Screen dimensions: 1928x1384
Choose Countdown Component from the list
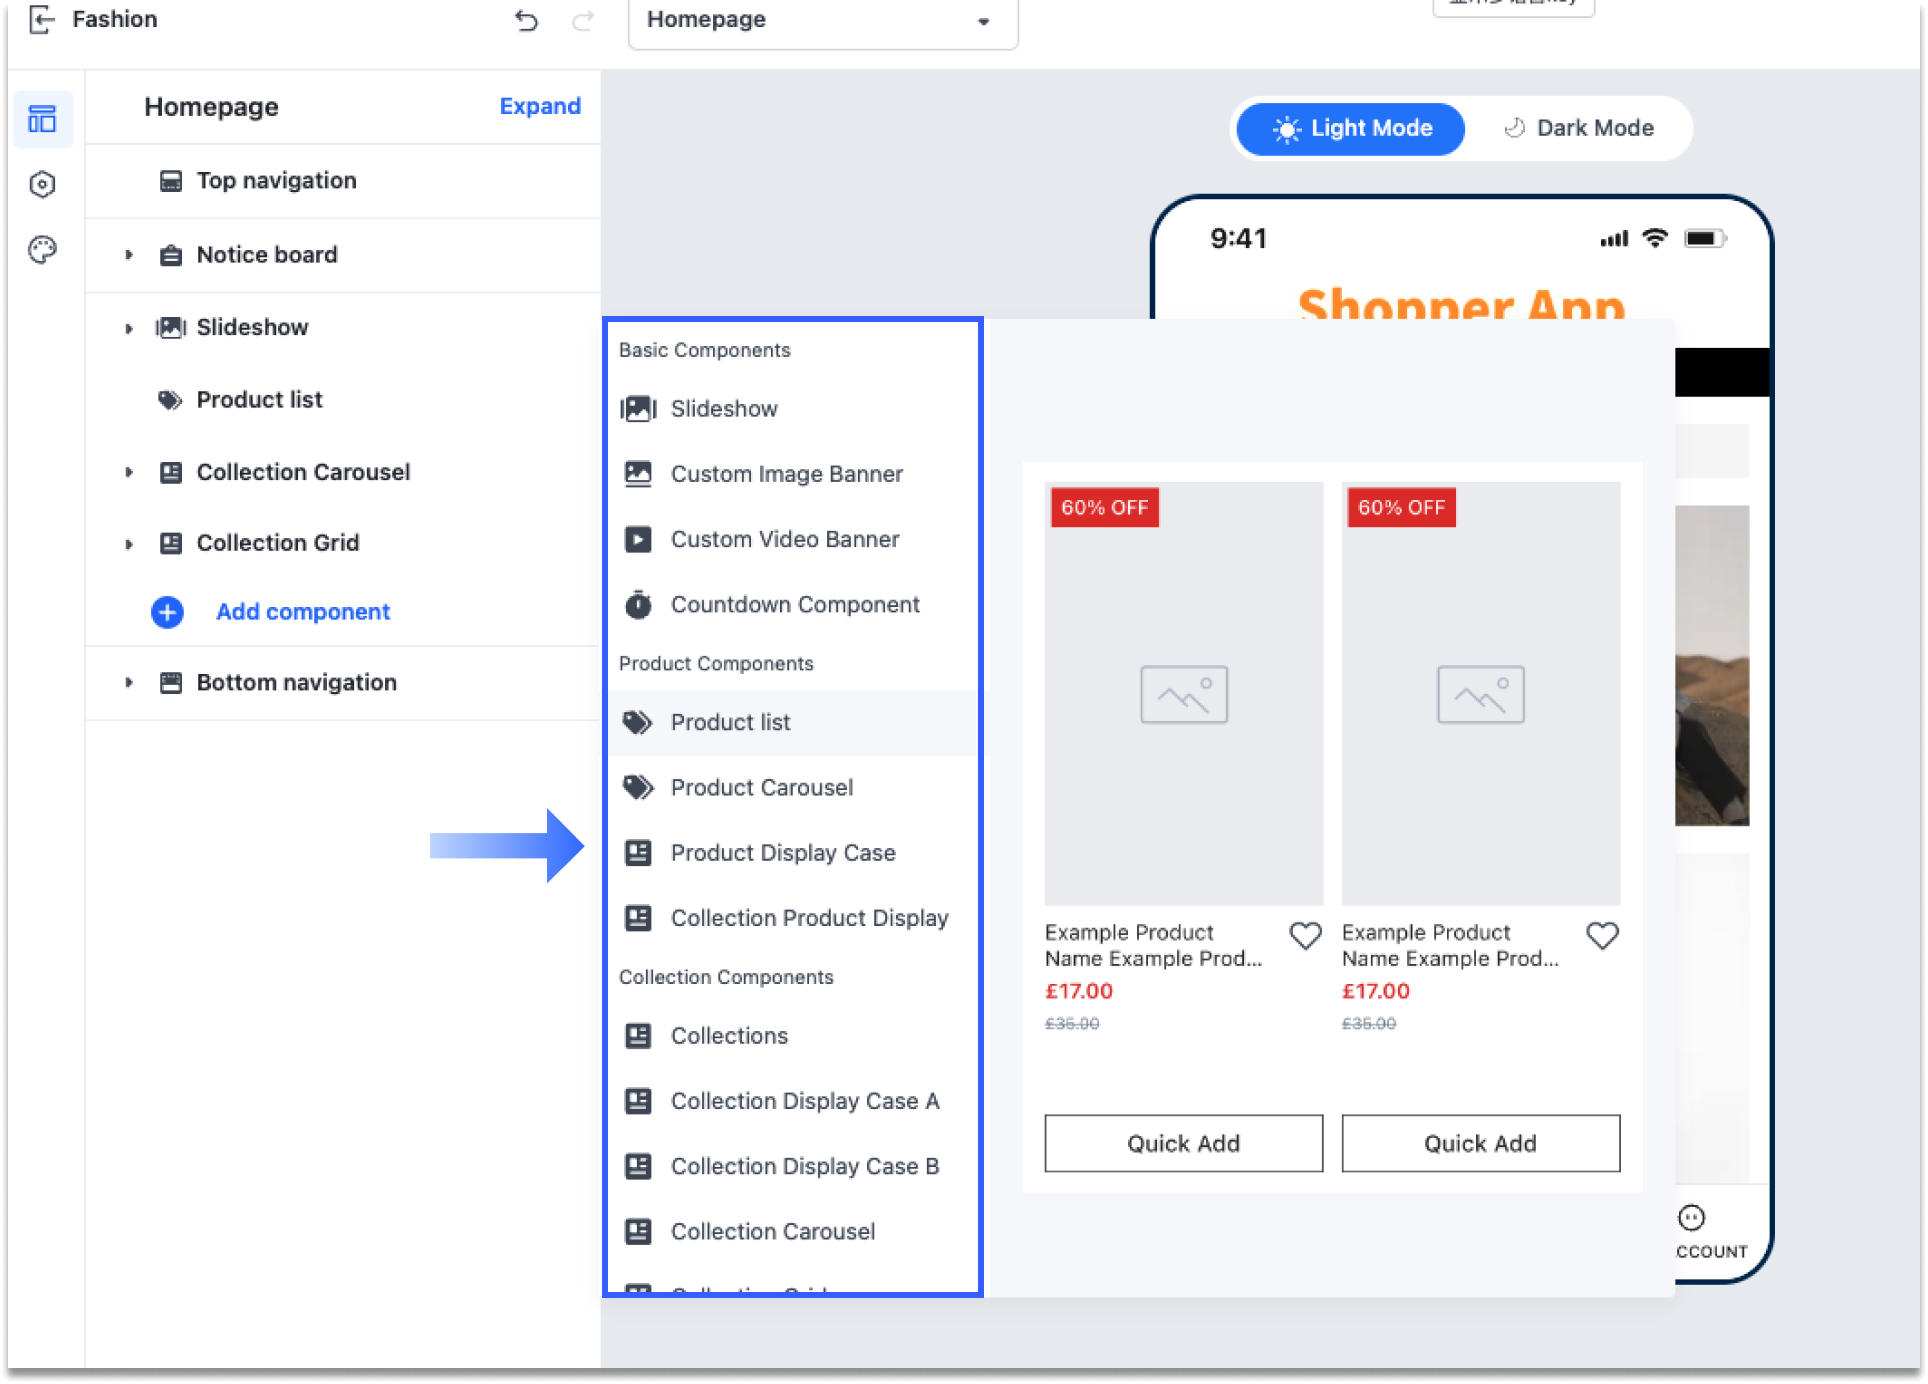792,605
